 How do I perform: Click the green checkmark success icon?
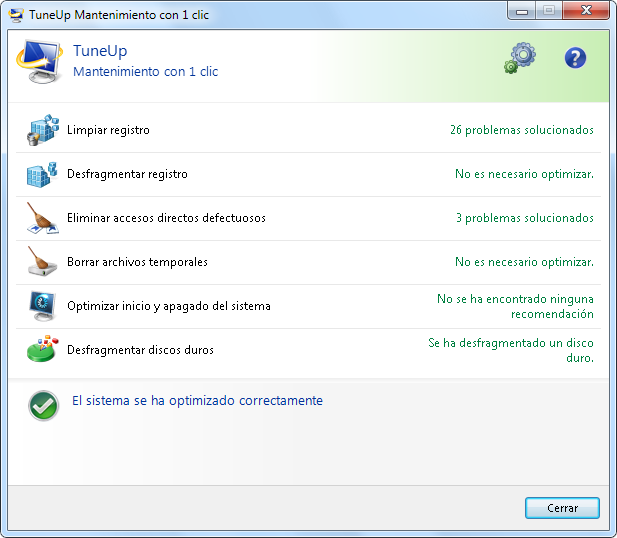click(x=44, y=406)
